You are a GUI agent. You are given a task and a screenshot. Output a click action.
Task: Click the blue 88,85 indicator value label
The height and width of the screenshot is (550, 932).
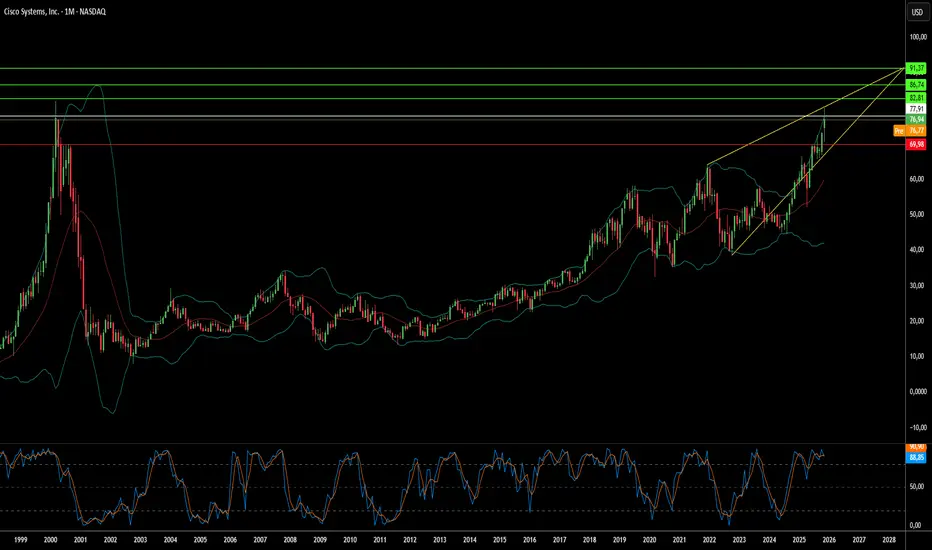point(916,457)
